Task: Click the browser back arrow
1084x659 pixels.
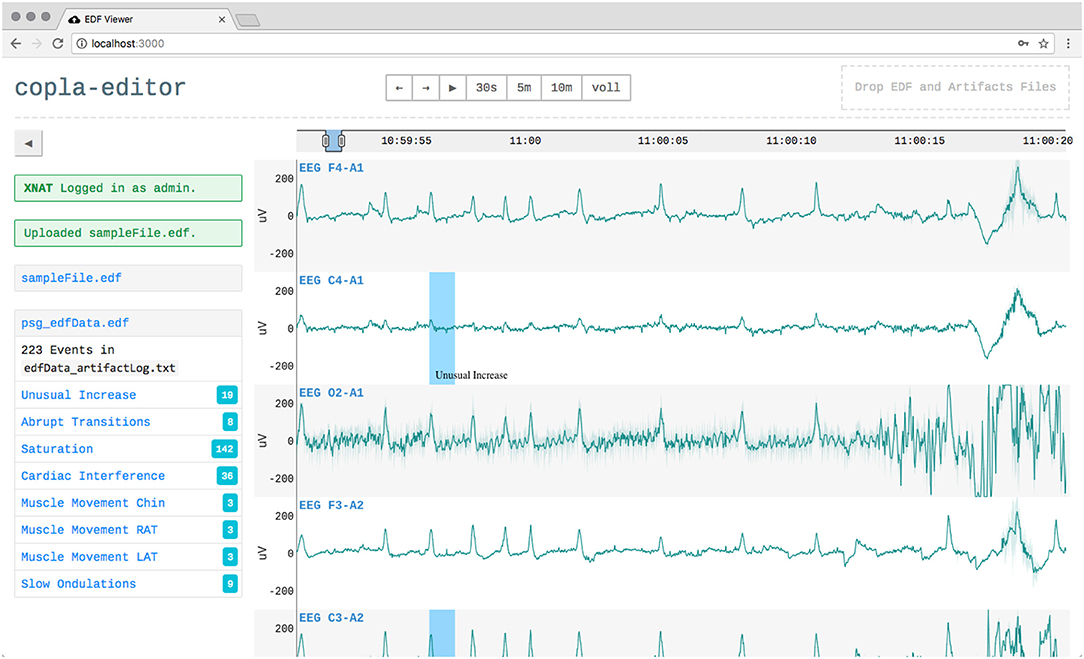Action: pyautogui.click(x=16, y=44)
